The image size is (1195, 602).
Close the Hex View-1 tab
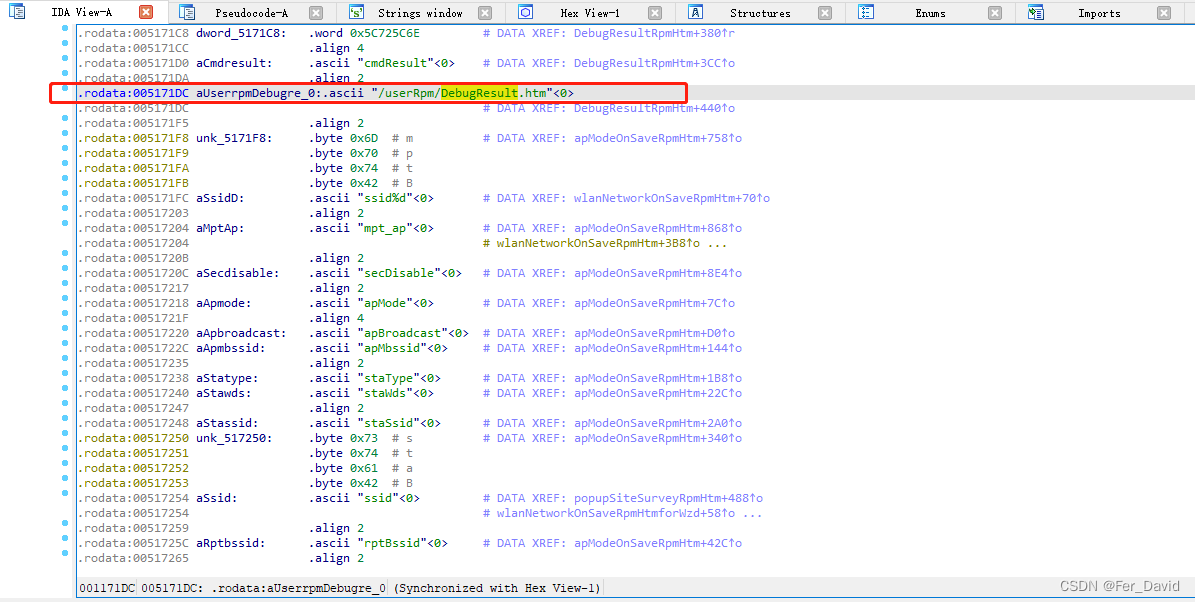pyautogui.click(x=655, y=13)
